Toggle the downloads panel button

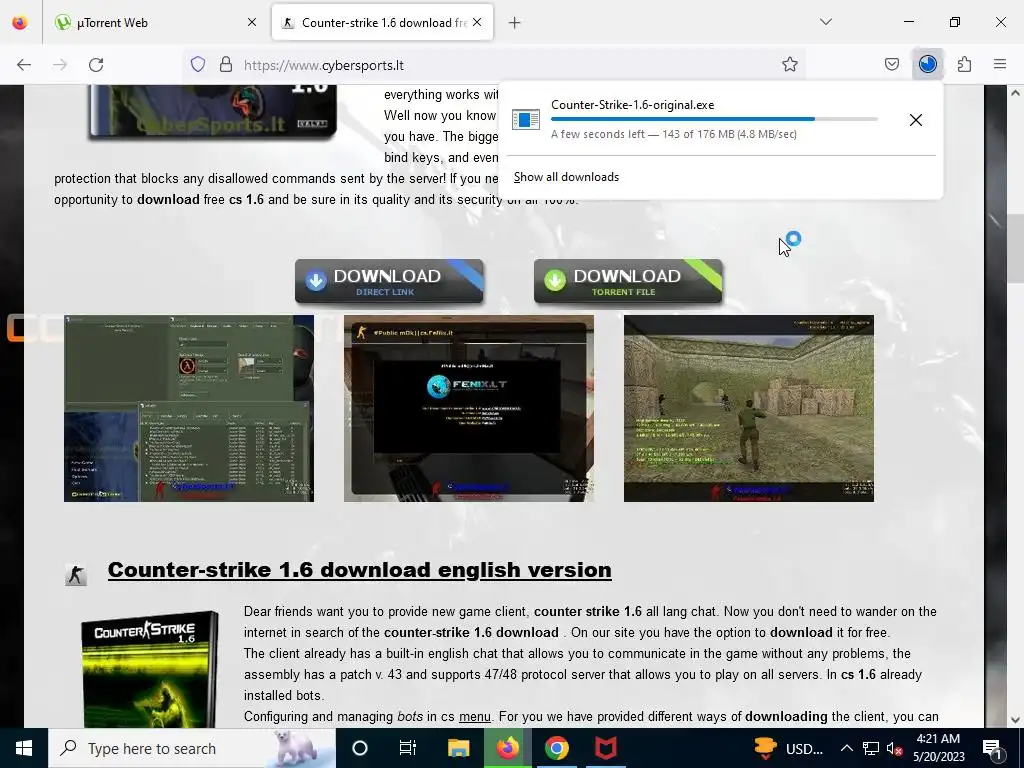point(928,64)
